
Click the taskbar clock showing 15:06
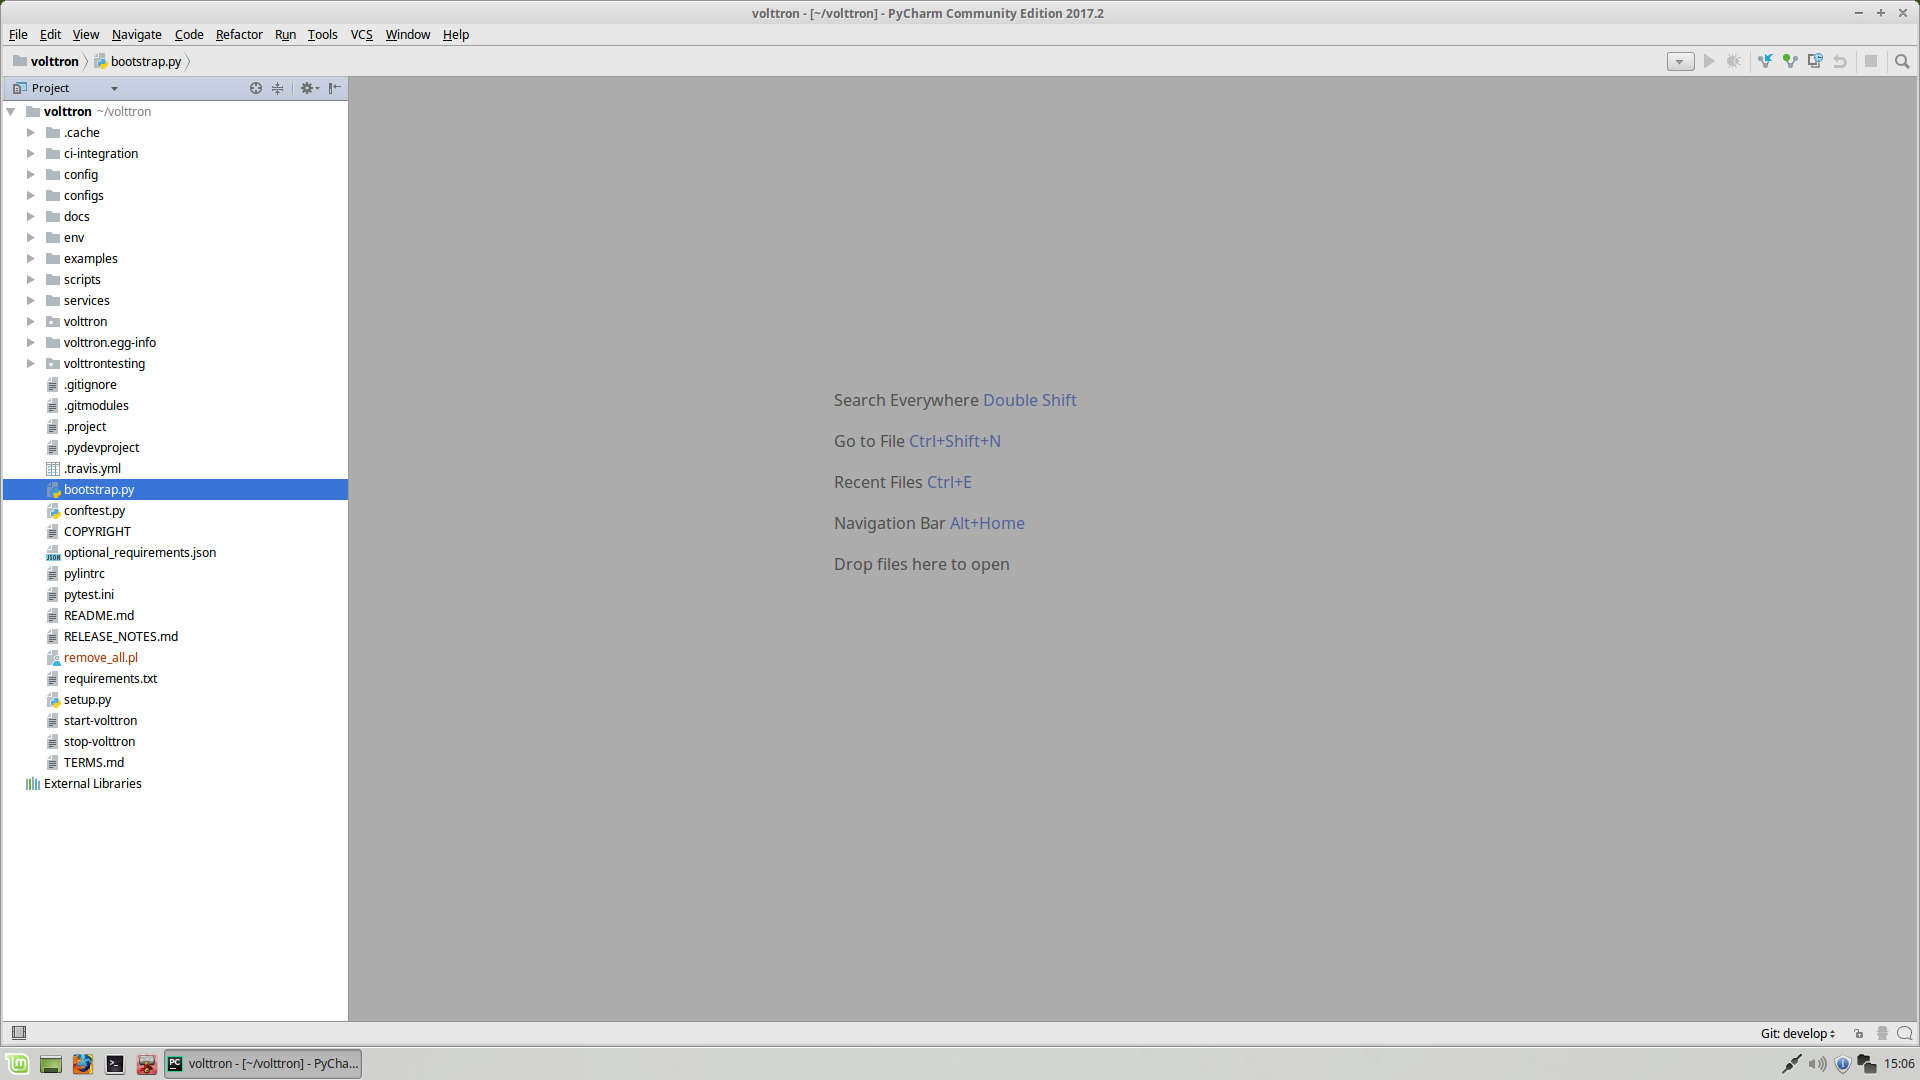pyautogui.click(x=1899, y=1064)
